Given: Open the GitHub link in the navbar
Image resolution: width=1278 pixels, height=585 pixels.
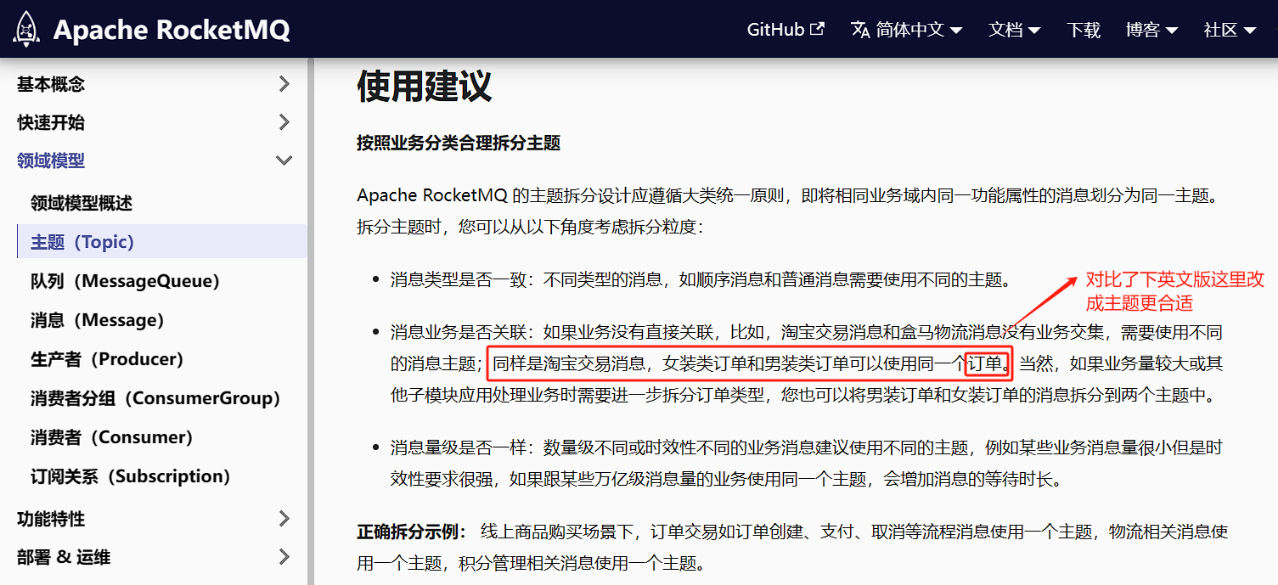Looking at the screenshot, I should coord(786,30).
